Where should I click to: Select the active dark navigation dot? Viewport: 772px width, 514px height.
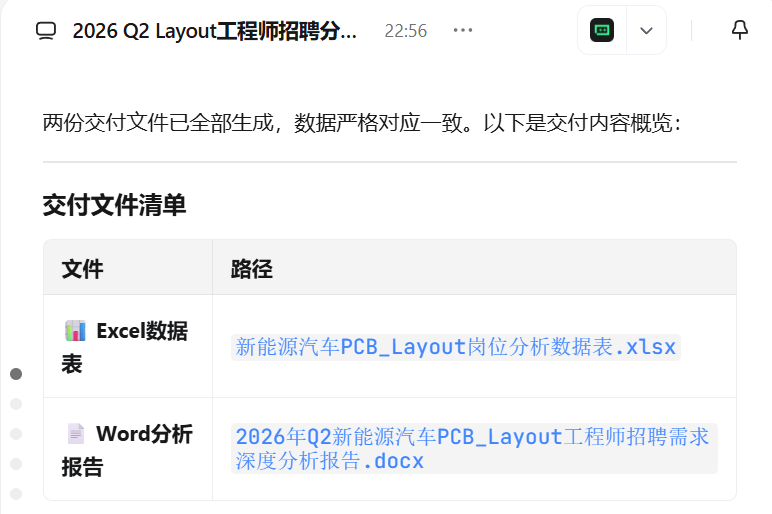[x=16, y=374]
